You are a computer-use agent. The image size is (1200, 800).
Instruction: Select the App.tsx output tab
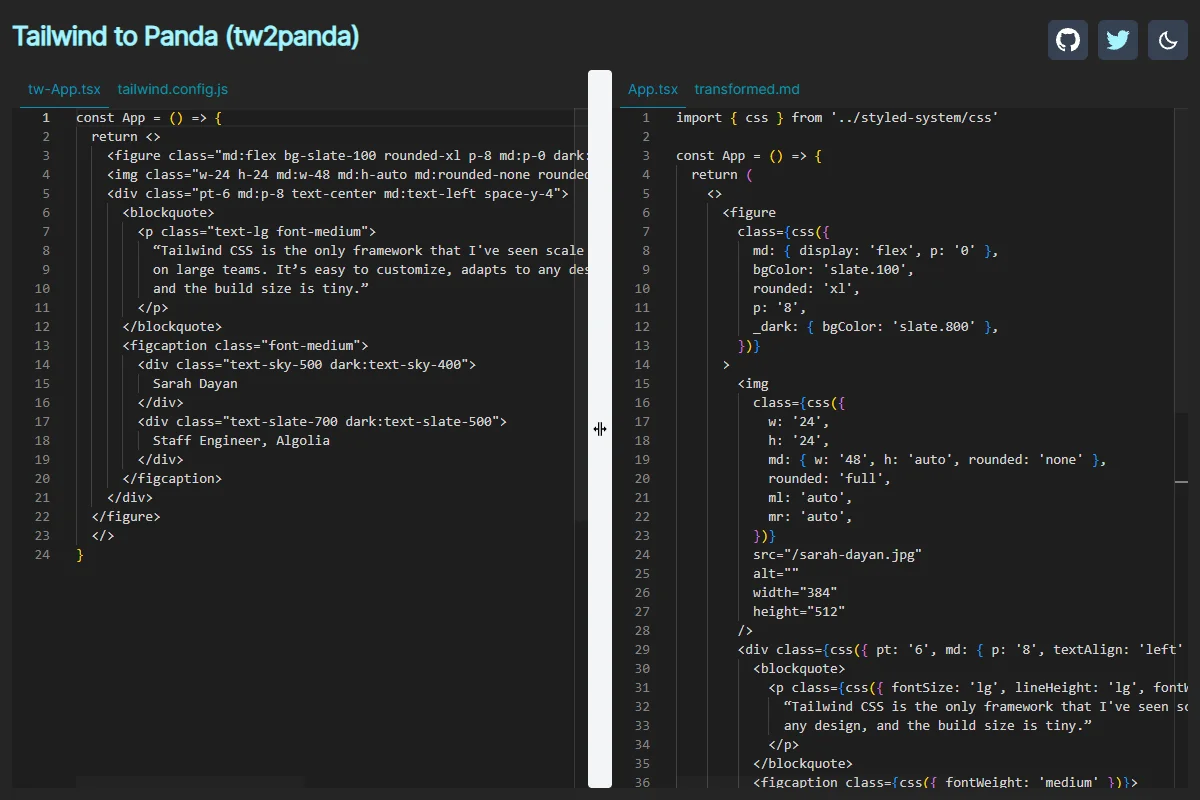click(653, 89)
